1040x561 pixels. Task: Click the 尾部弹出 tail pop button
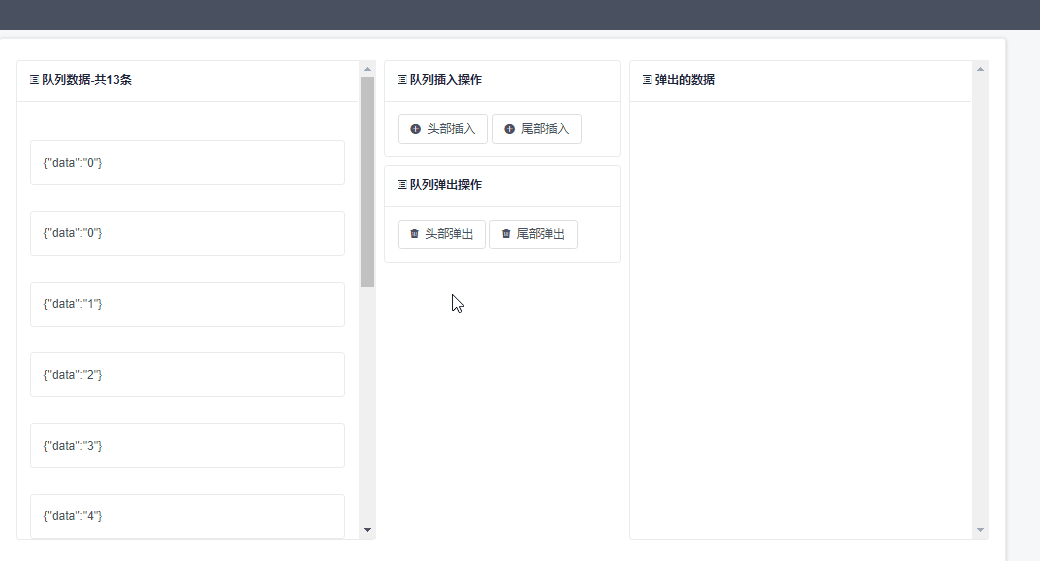533,234
